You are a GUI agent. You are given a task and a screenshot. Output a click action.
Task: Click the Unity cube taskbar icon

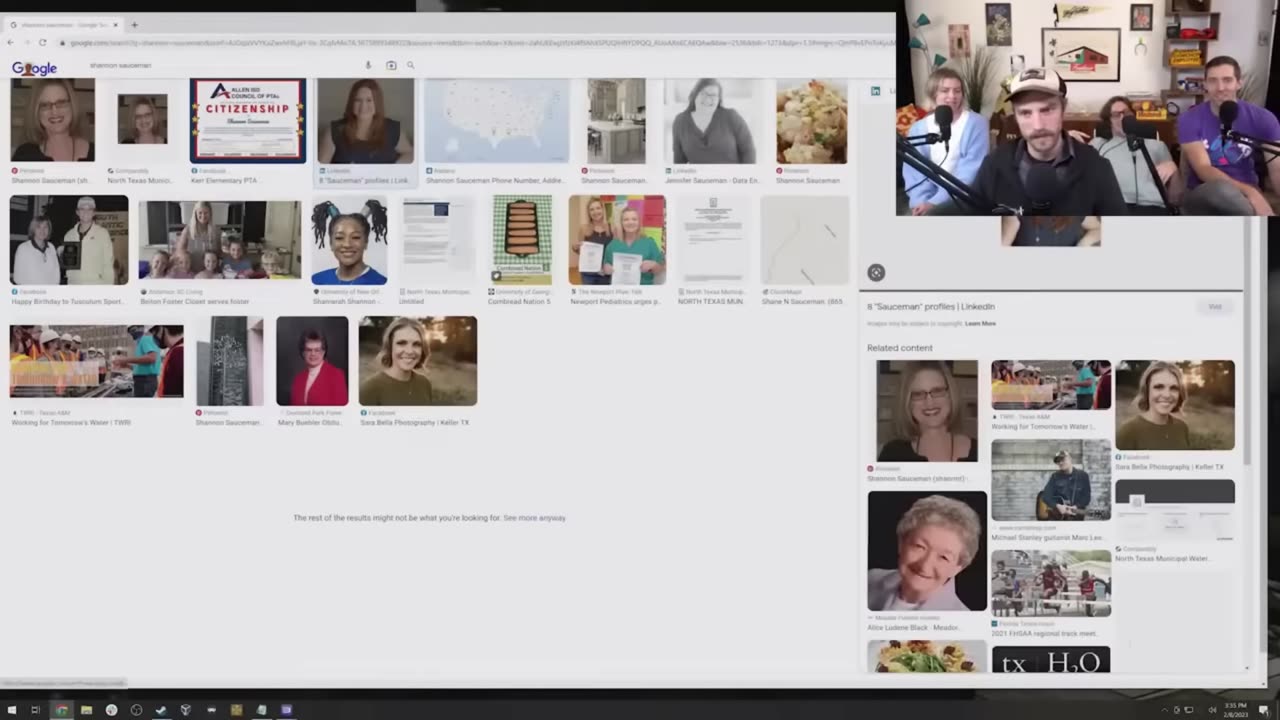(186, 710)
